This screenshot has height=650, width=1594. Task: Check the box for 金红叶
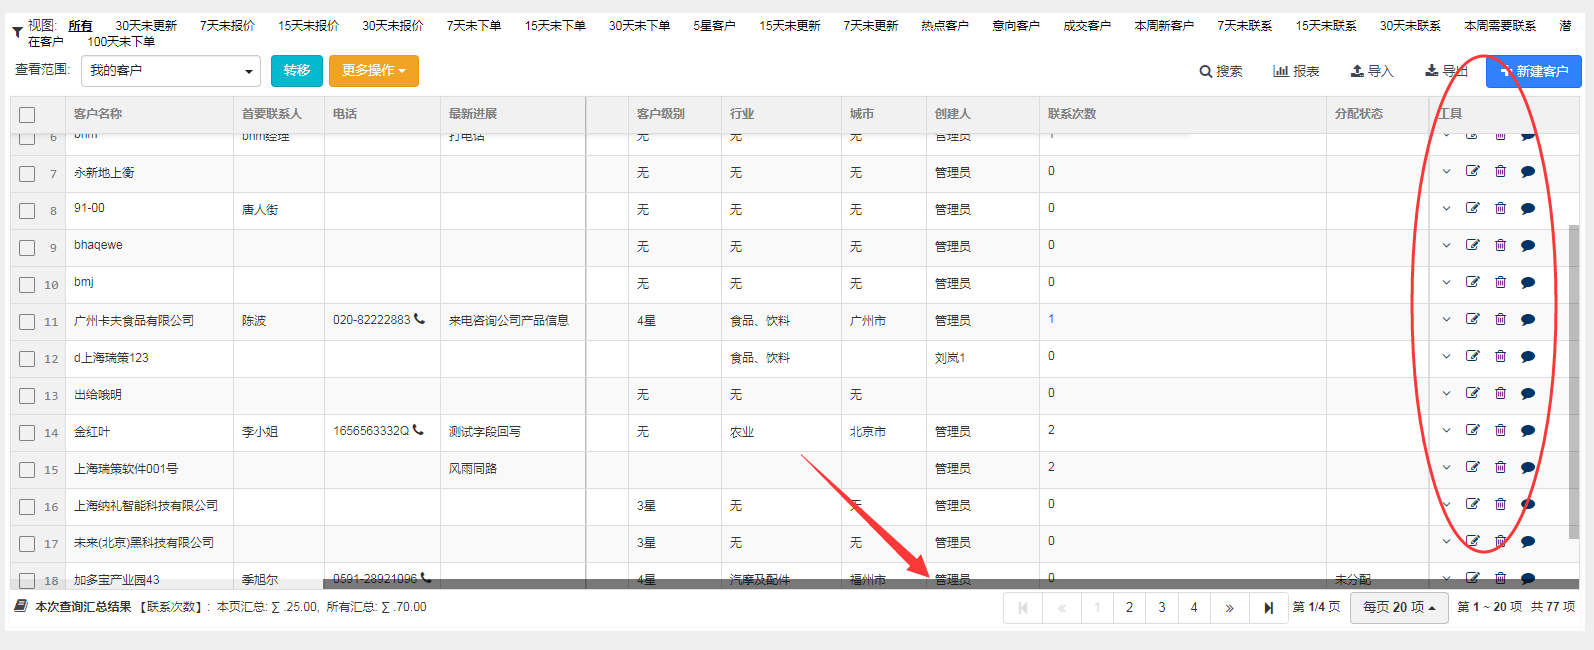click(27, 433)
